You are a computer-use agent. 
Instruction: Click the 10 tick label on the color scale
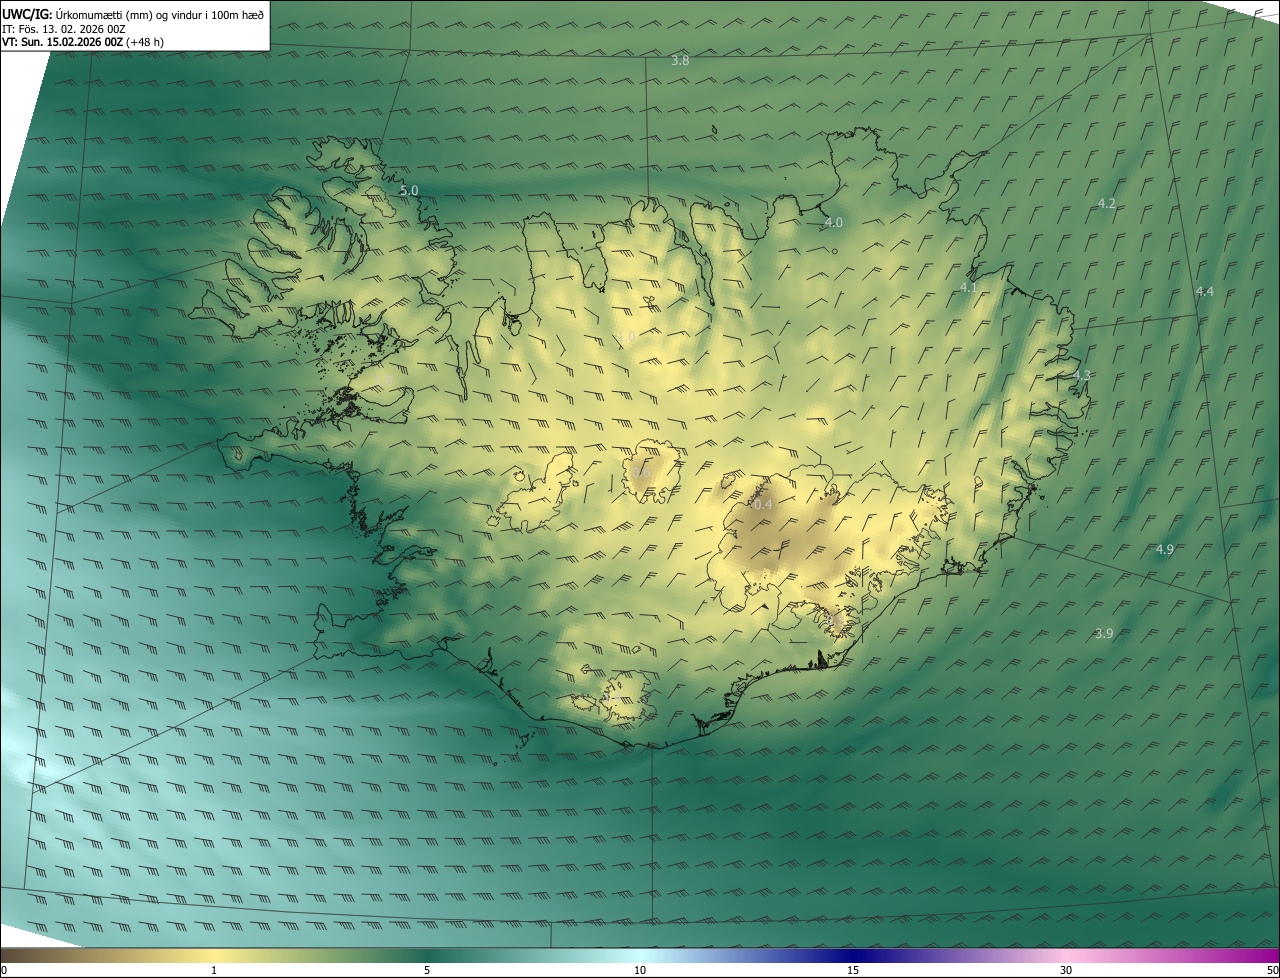640,970
